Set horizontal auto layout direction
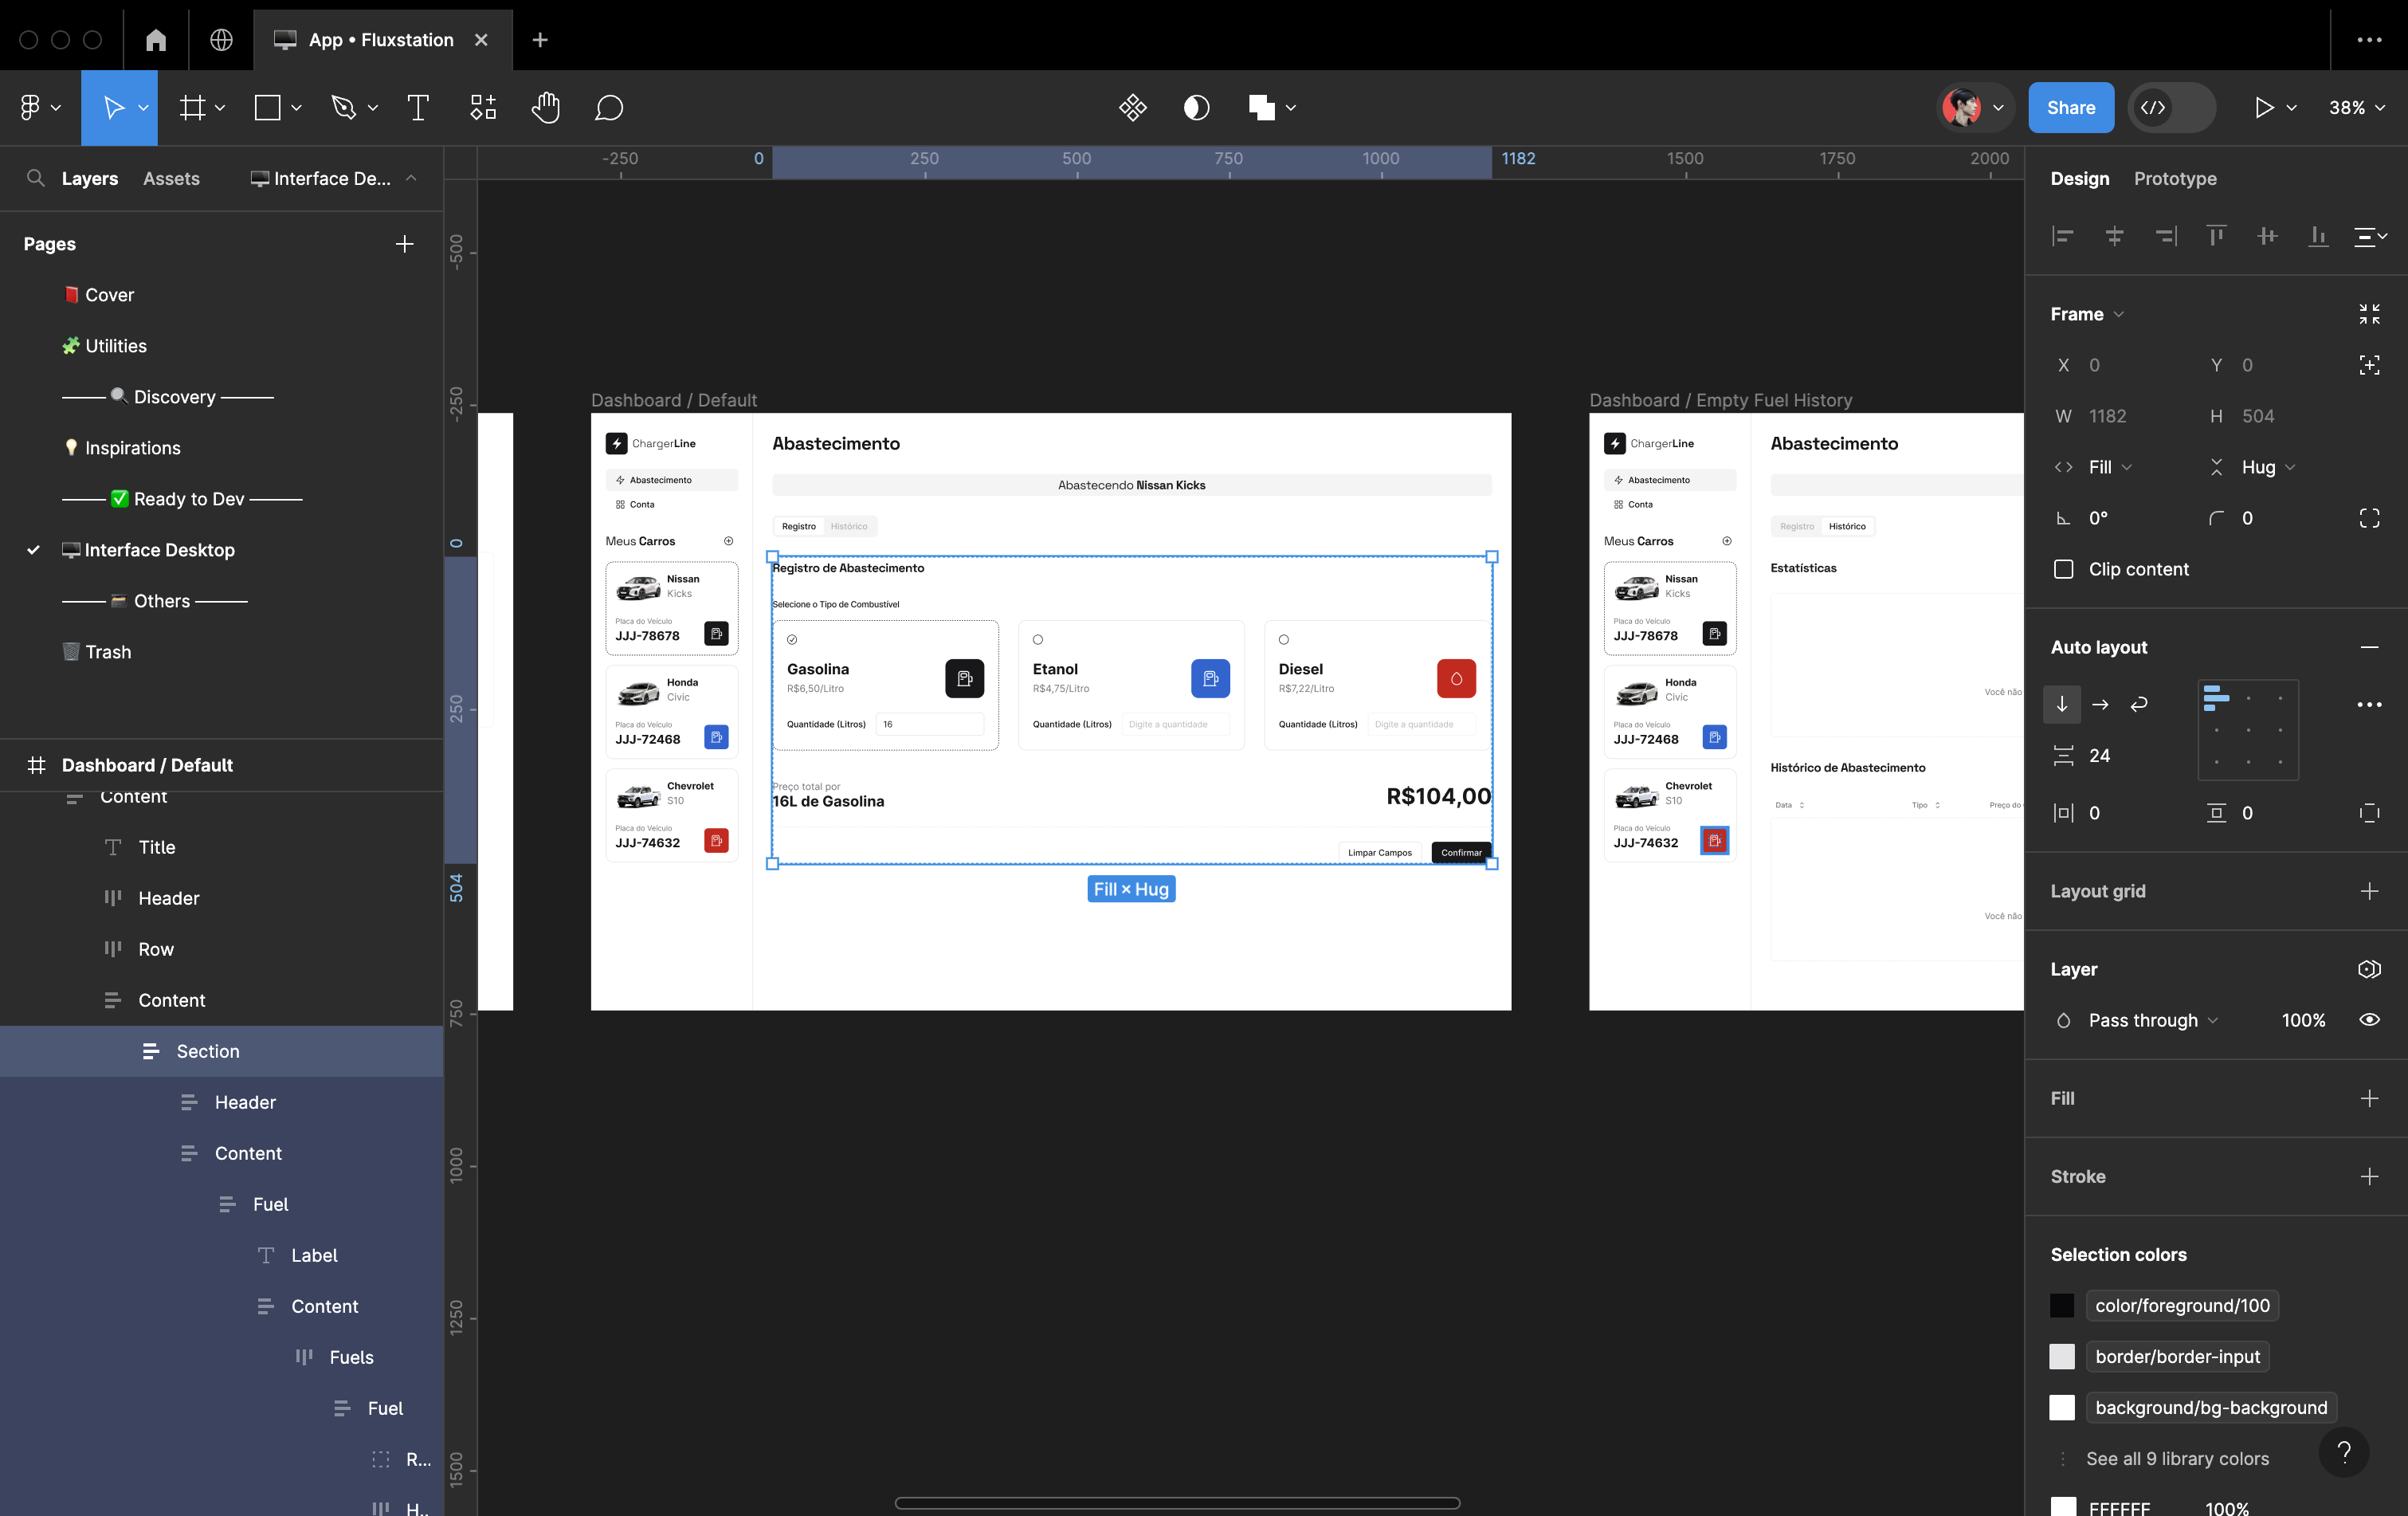This screenshot has height=1516, width=2408. 2100,705
